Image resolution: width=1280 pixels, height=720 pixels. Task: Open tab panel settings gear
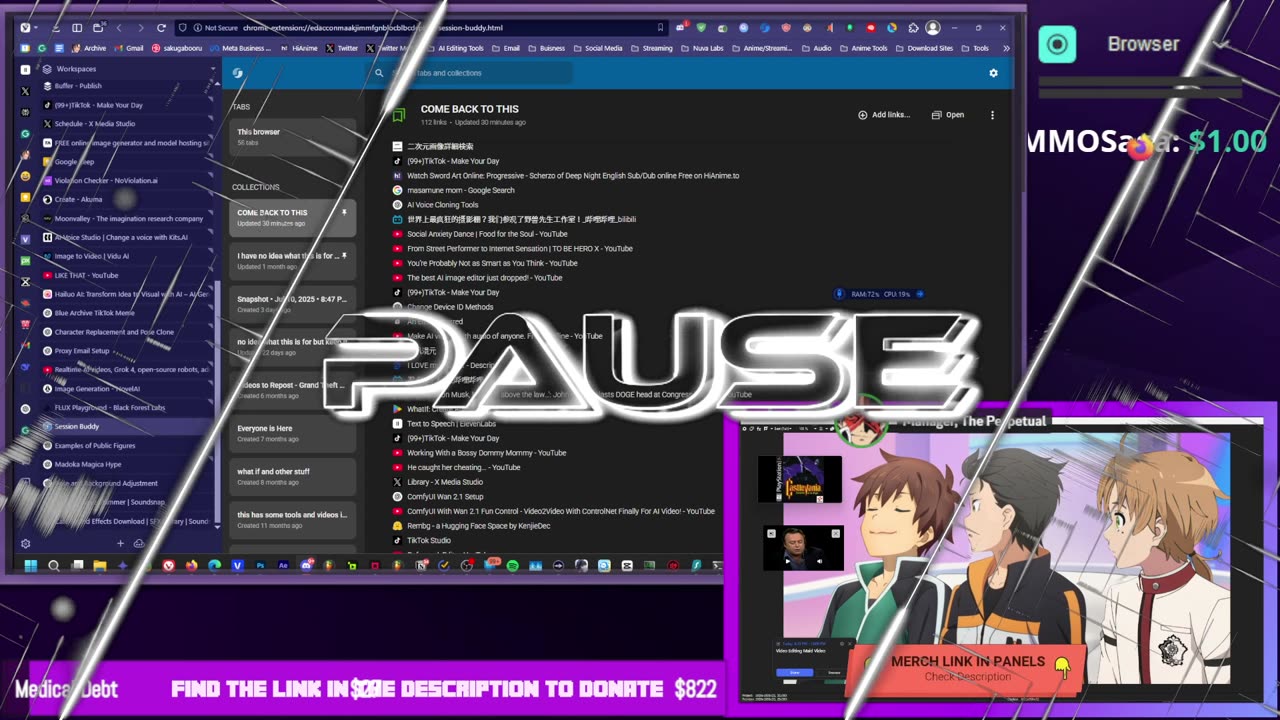26,544
